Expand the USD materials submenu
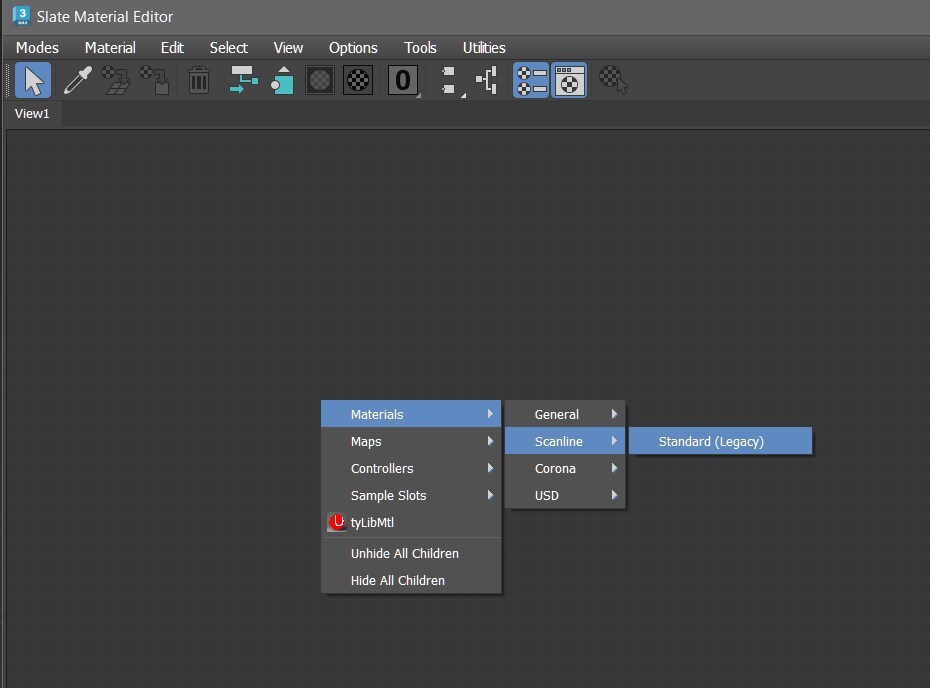 point(565,495)
